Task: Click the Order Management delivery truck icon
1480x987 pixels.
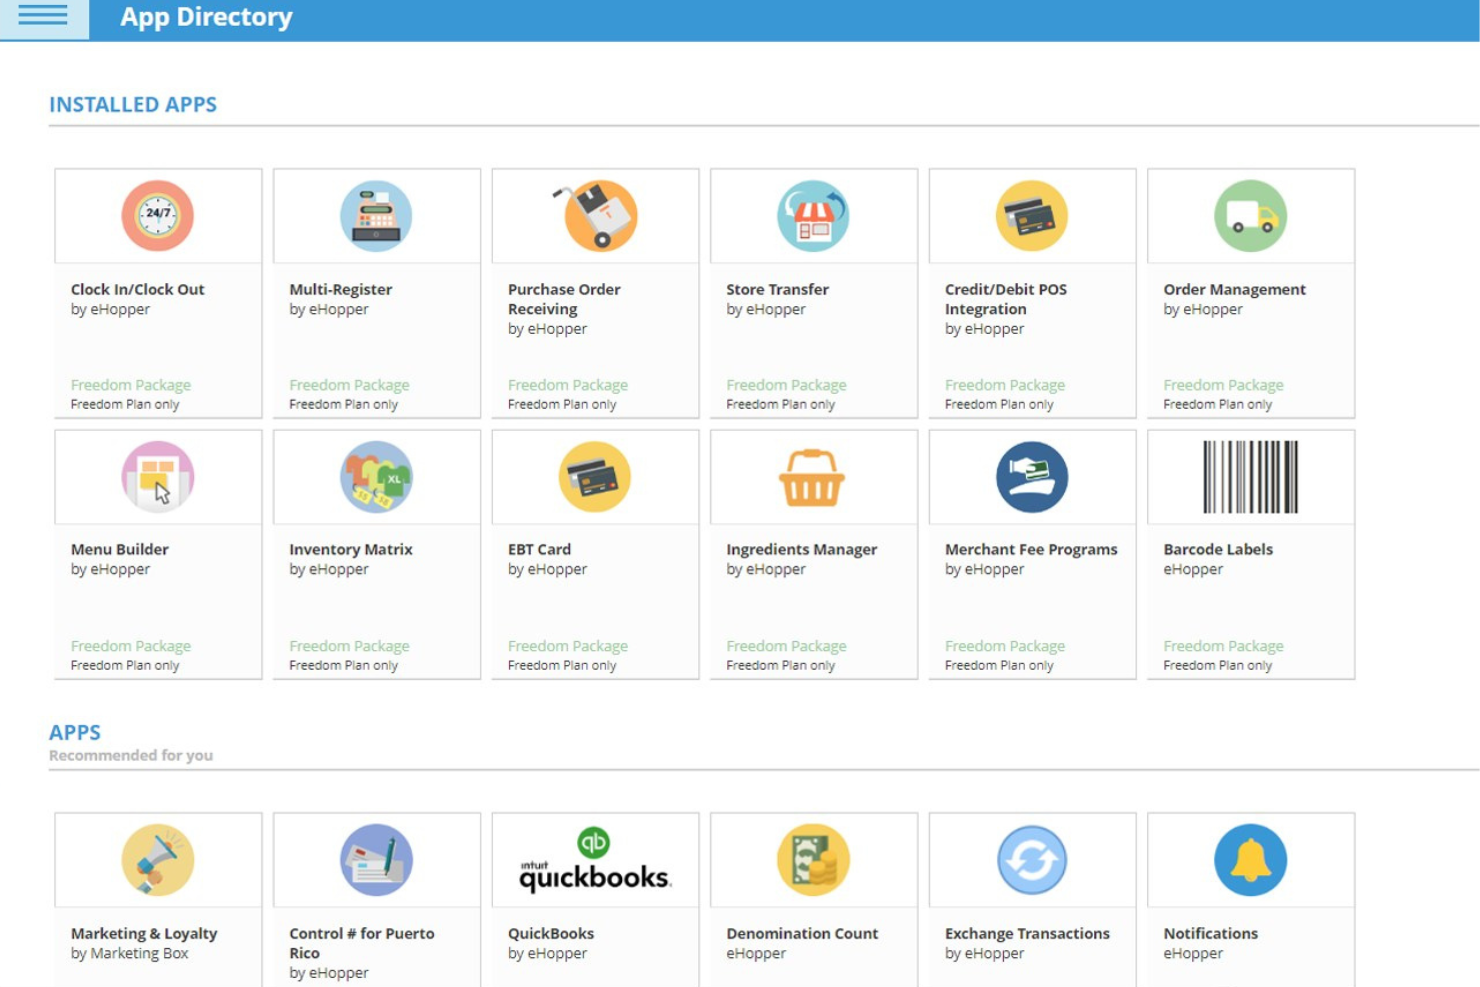Action: [1250, 215]
